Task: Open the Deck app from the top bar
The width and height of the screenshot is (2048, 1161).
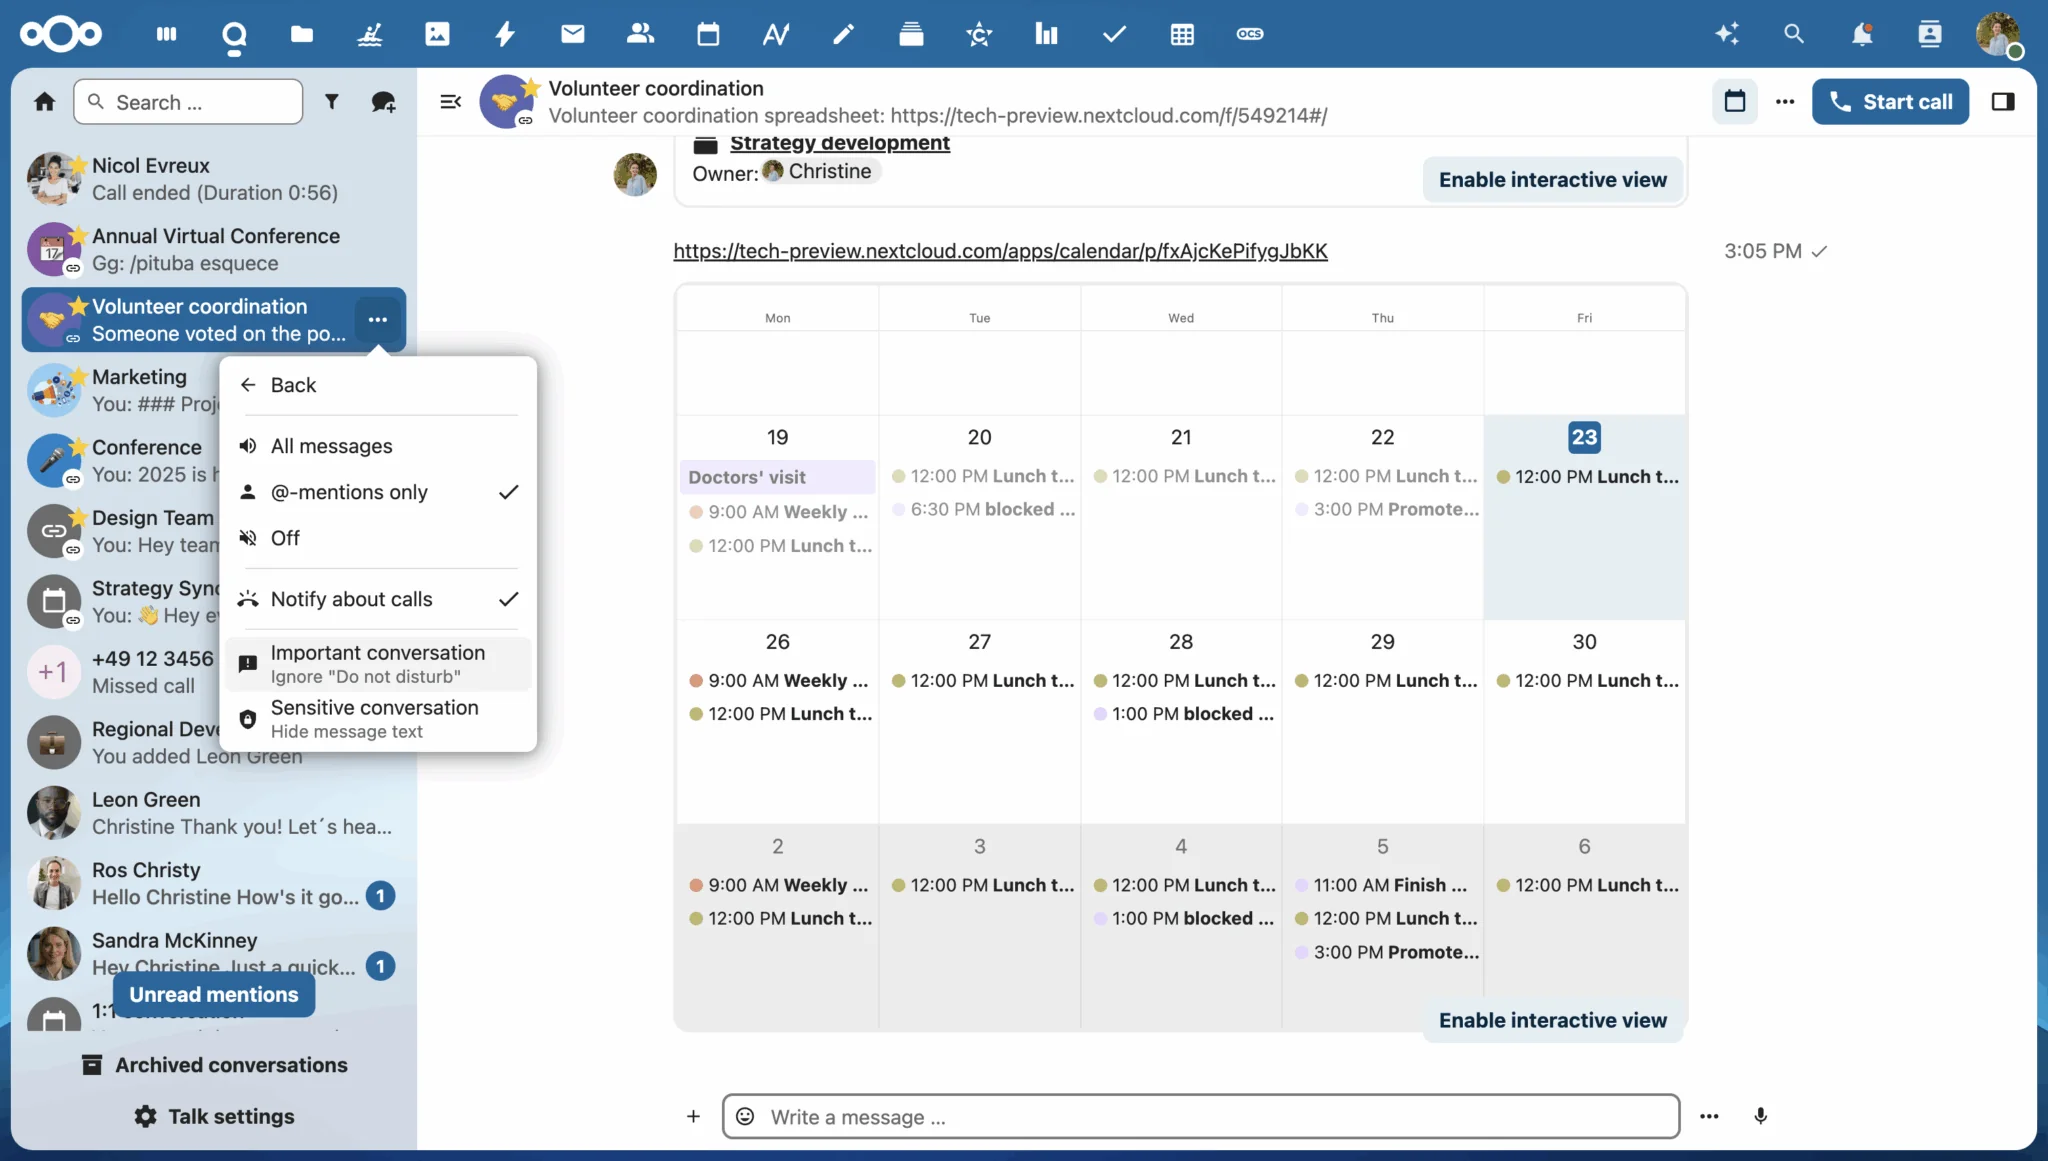Action: point(911,33)
